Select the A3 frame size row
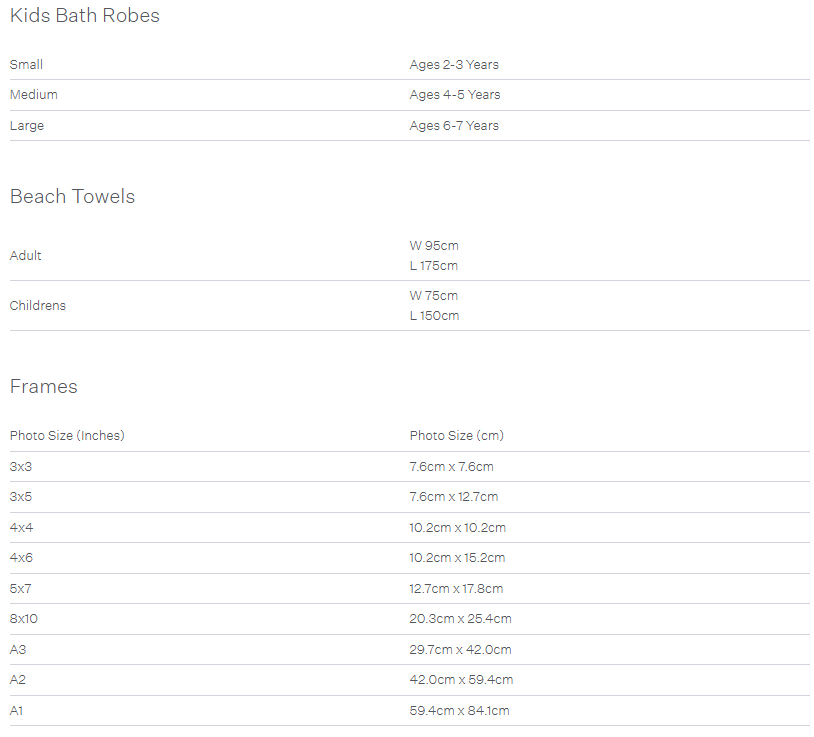 410,650
